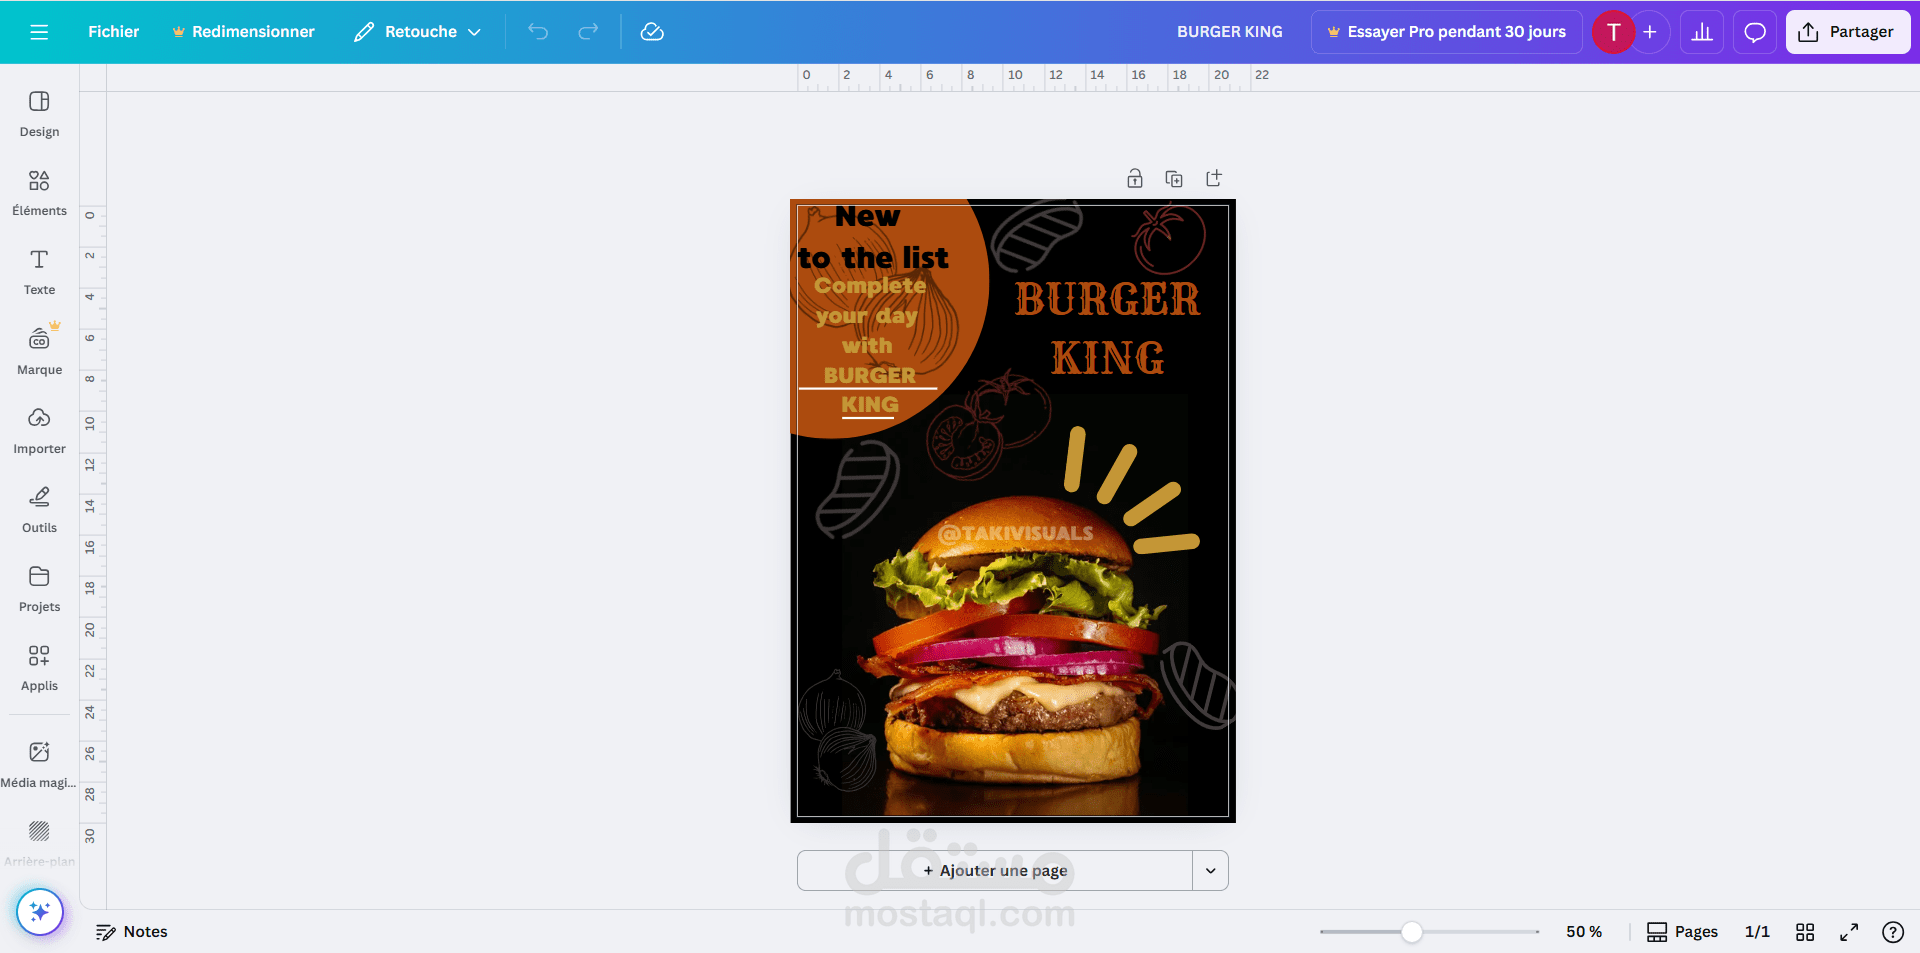This screenshot has height=953, width=1920.
Task: Select the yellow burst lines graphic
Action: [1130, 492]
